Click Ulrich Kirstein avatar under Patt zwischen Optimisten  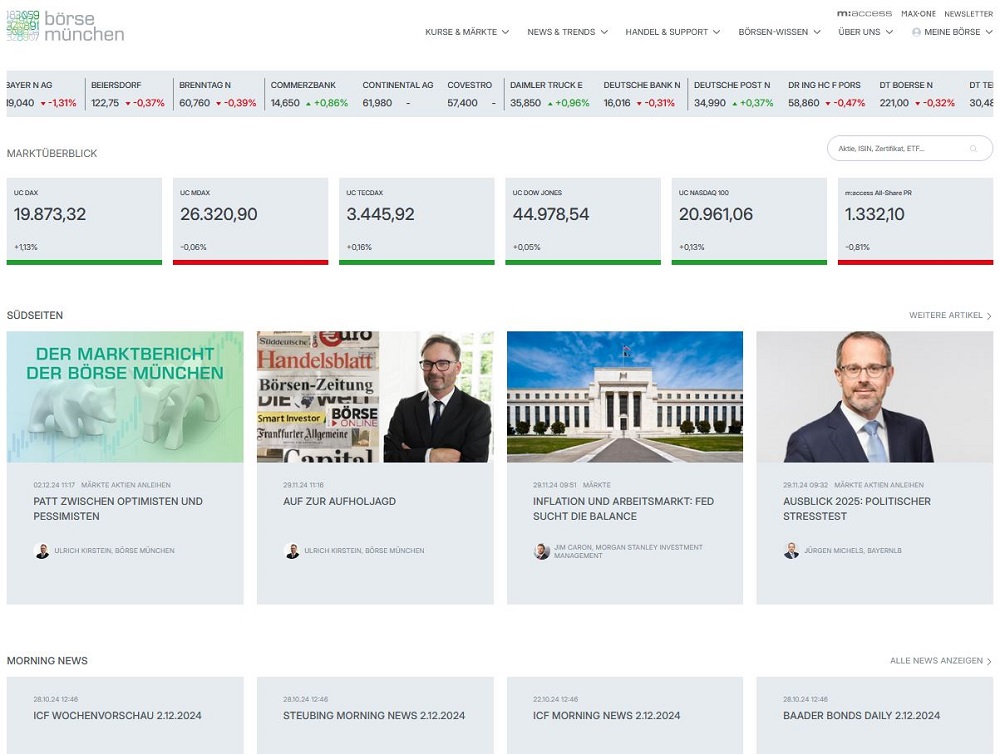tap(42, 551)
